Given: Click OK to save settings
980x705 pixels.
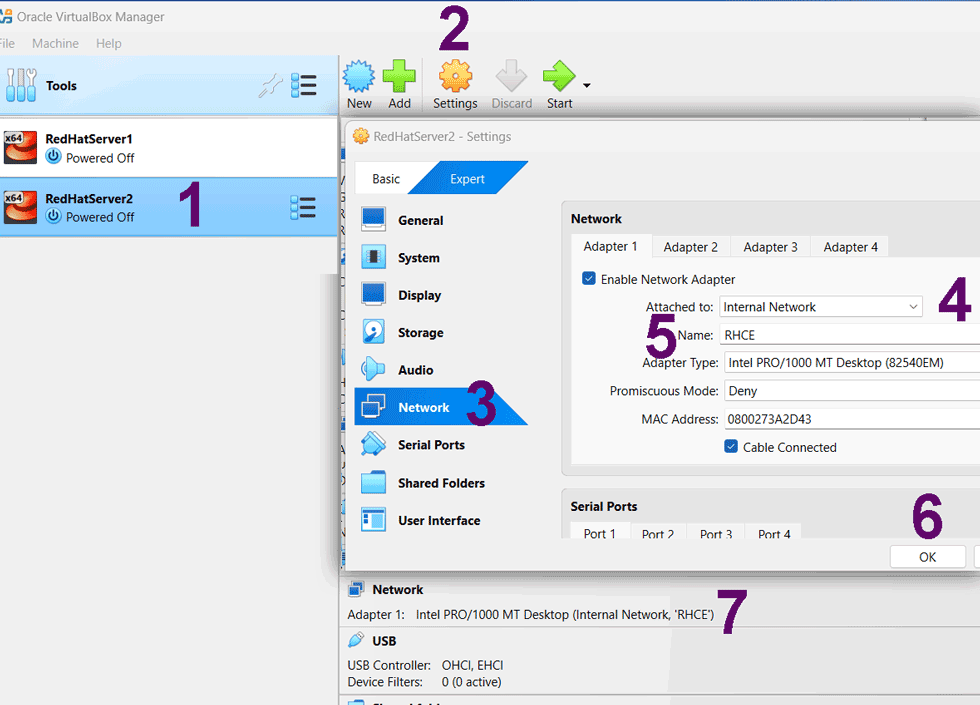Looking at the screenshot, I should pyautogui.click(x=928, y=557).
